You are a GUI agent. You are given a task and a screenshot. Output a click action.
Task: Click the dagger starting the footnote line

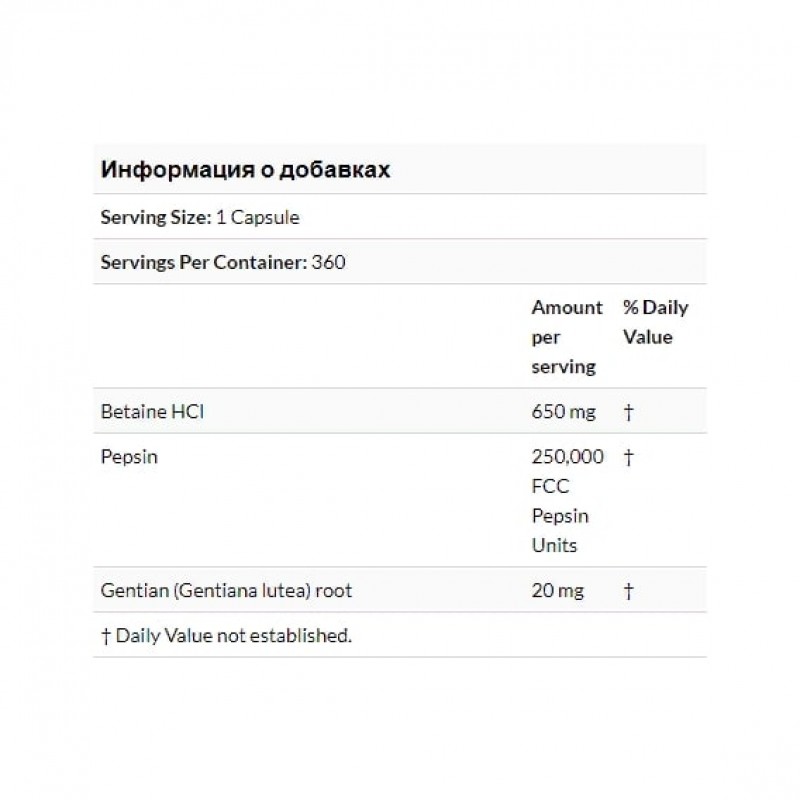pos(106,635)
